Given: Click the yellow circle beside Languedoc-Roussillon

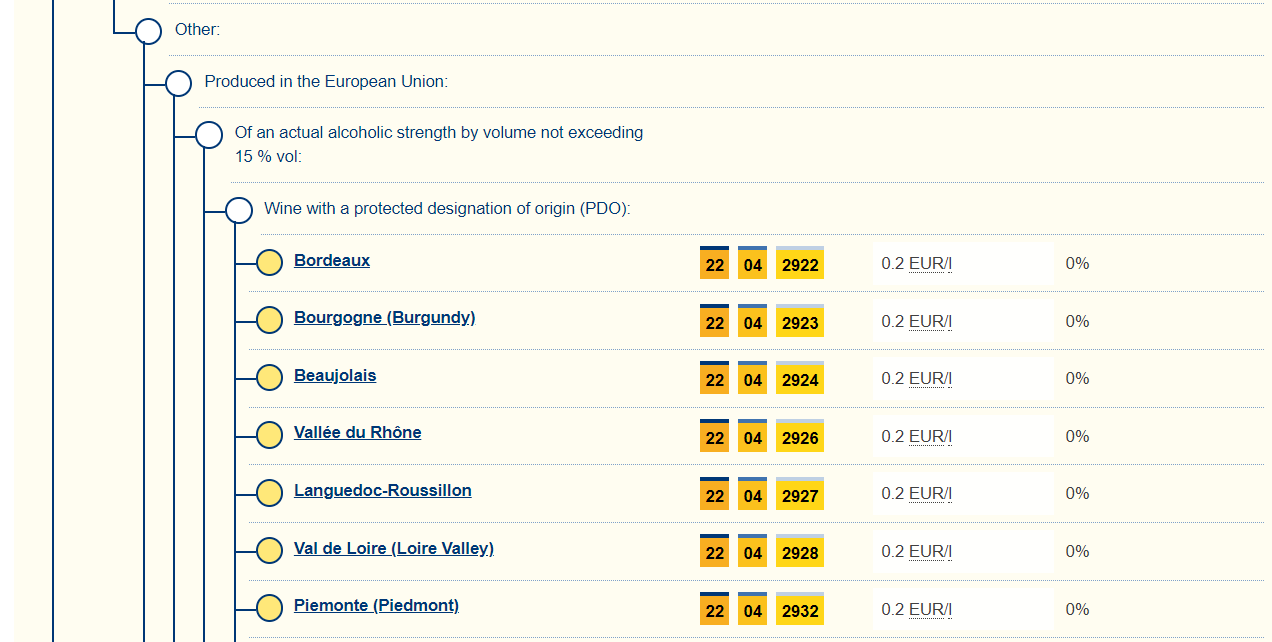Looking at the screenshot, I should (x=269, y=493).
